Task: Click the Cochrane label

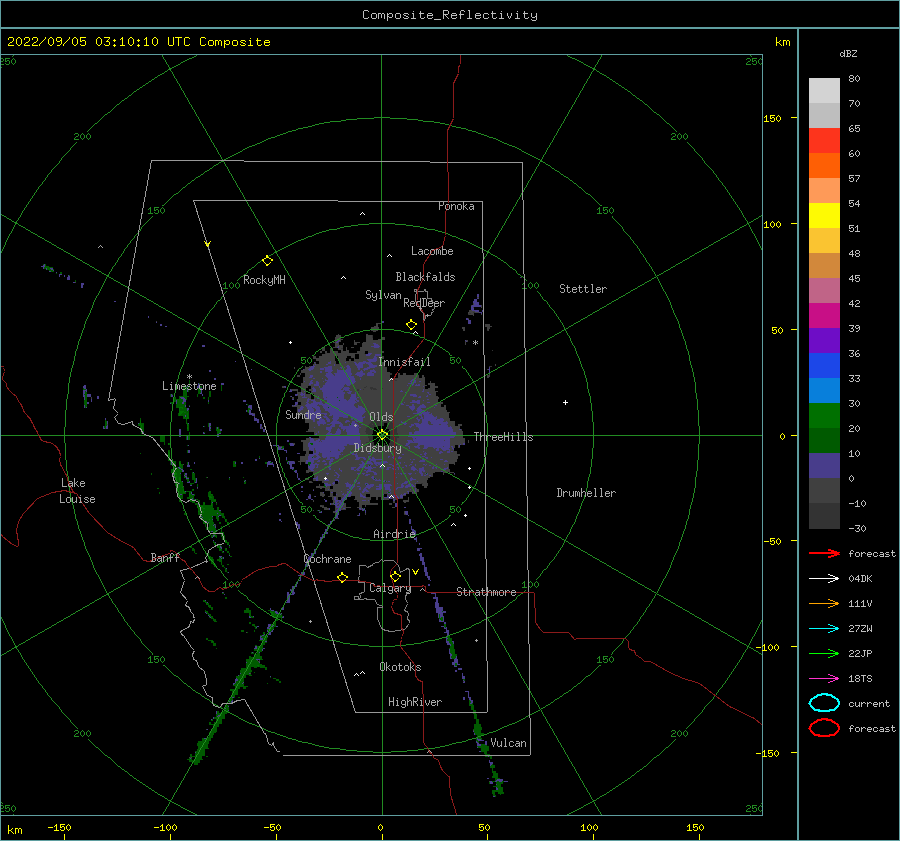Action: point(327,559)
